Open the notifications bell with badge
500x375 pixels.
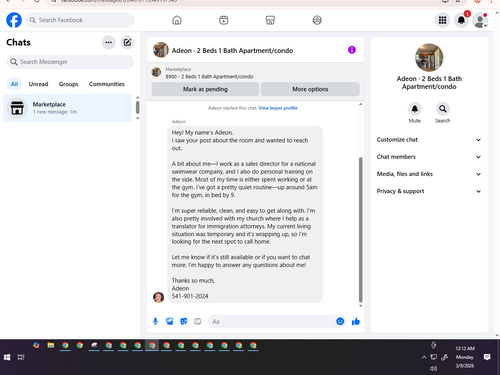pyautogui.click(x=461, y=20)
